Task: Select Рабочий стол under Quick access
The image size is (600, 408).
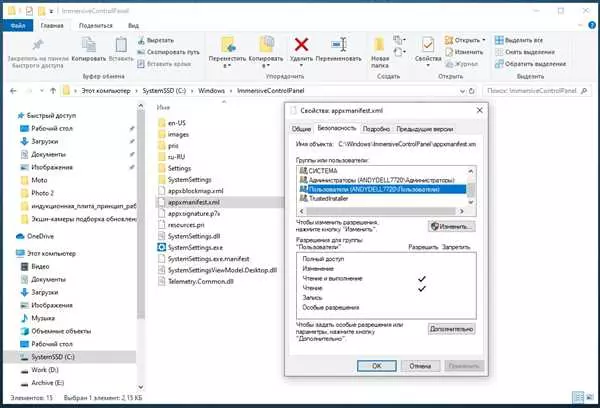Action: click(x=52, y=128)
